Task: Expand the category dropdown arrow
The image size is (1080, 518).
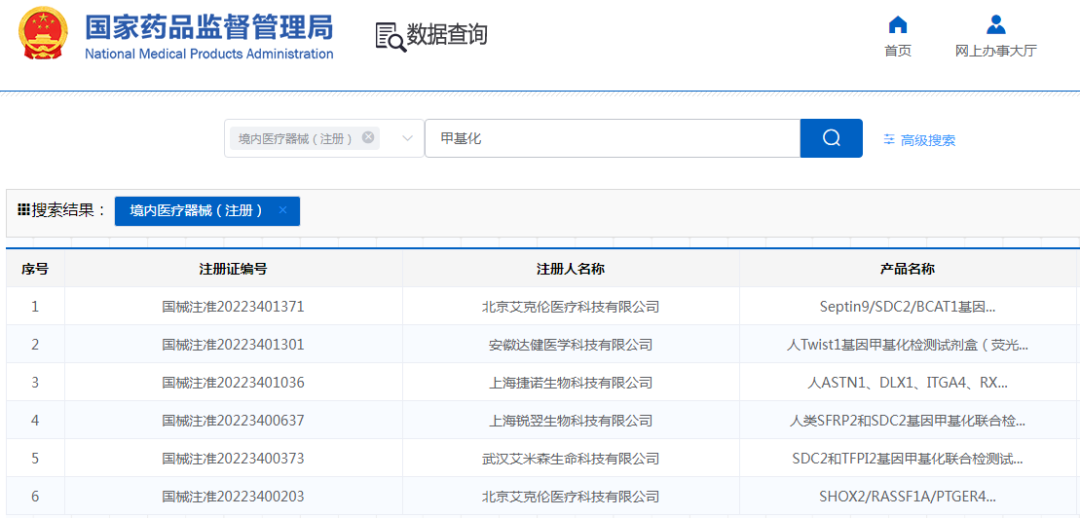Action: (x=407, y=139)
